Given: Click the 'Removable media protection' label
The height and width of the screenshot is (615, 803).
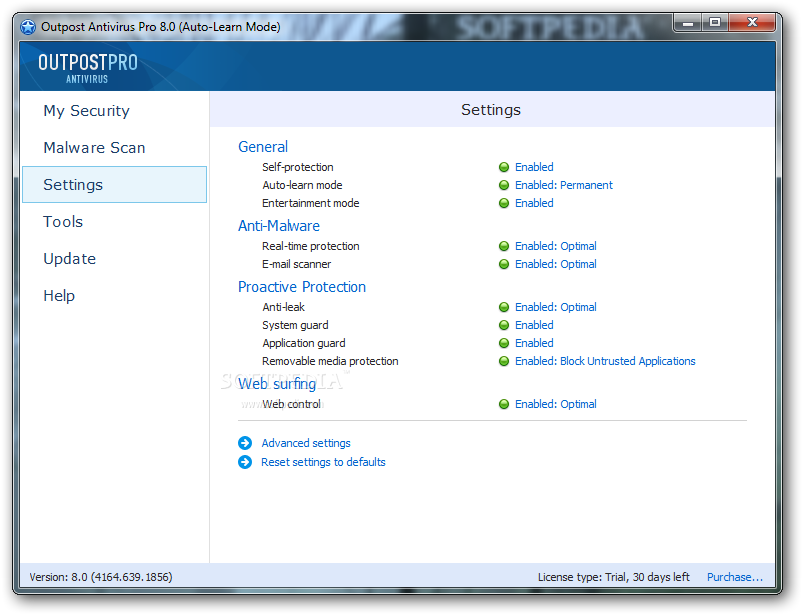Looking at the screenshot, I should pos(330,361).
